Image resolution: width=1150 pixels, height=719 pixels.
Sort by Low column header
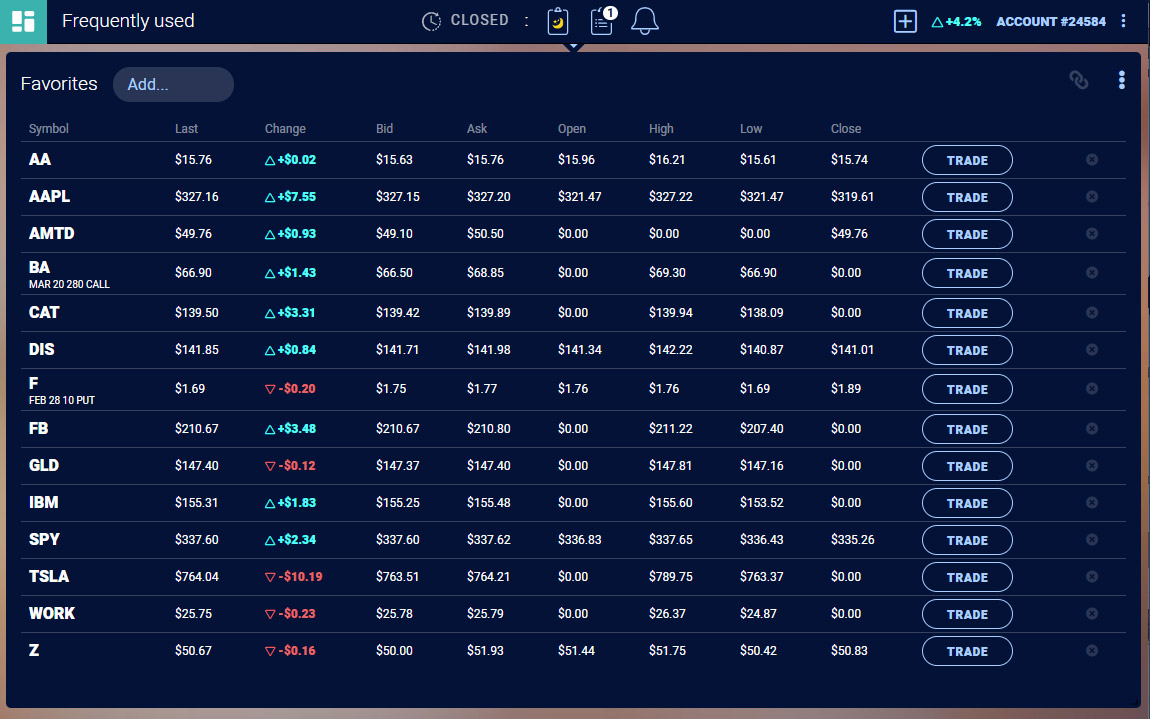(x=751, y=128)
